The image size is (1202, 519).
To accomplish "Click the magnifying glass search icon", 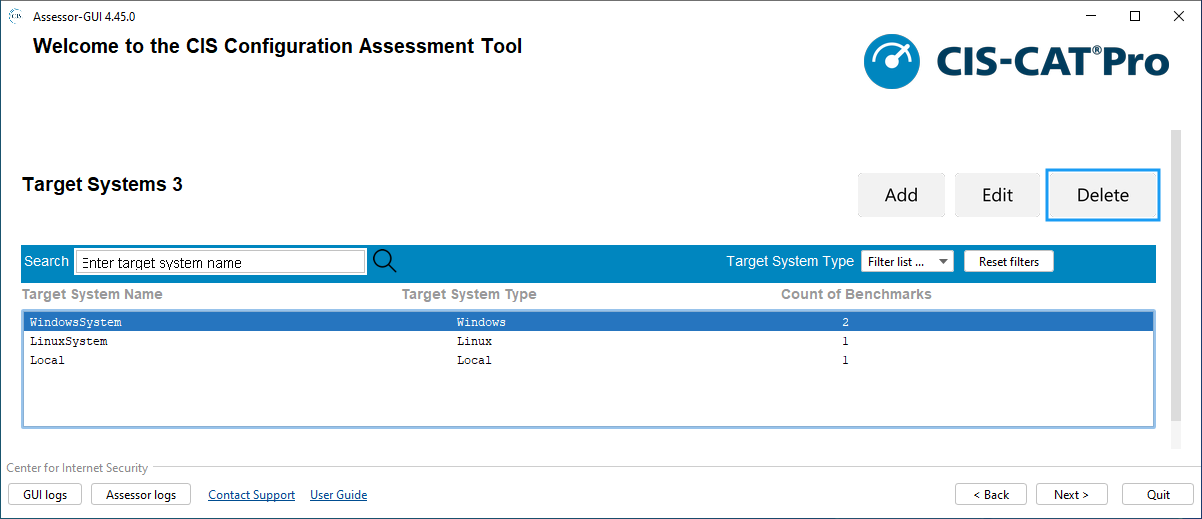I will (385, 261).
